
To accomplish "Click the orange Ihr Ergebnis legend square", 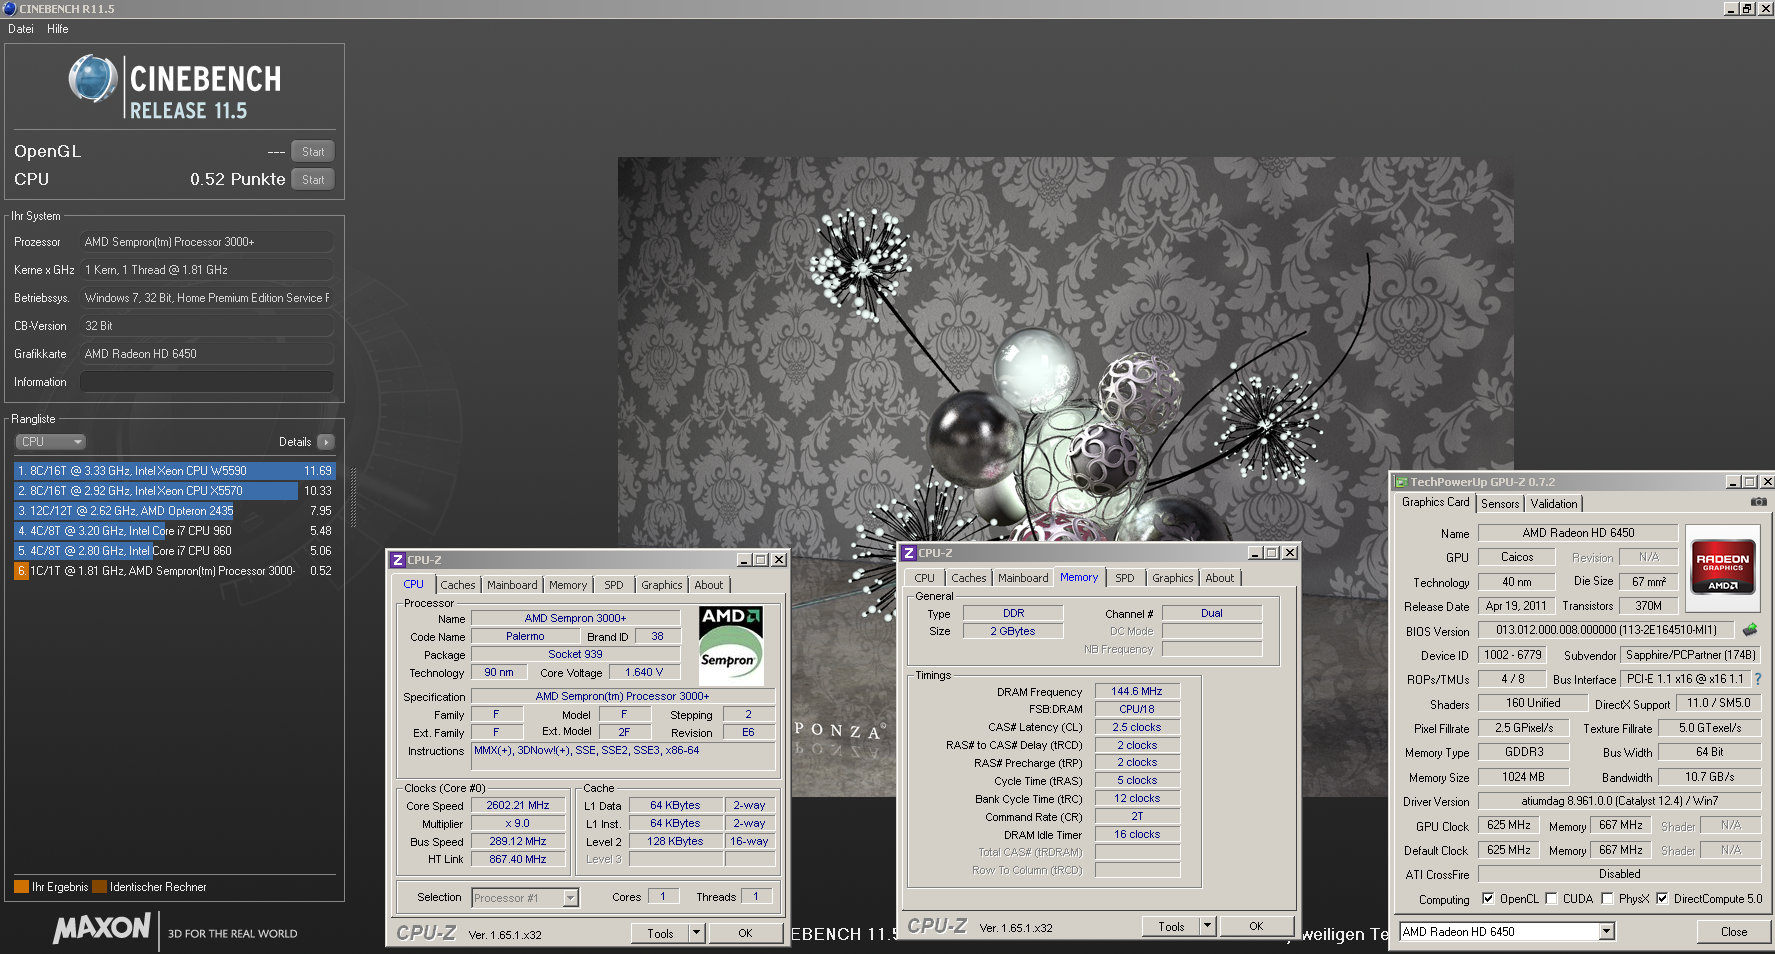I will pyautogui.click(x=21, y=887).
